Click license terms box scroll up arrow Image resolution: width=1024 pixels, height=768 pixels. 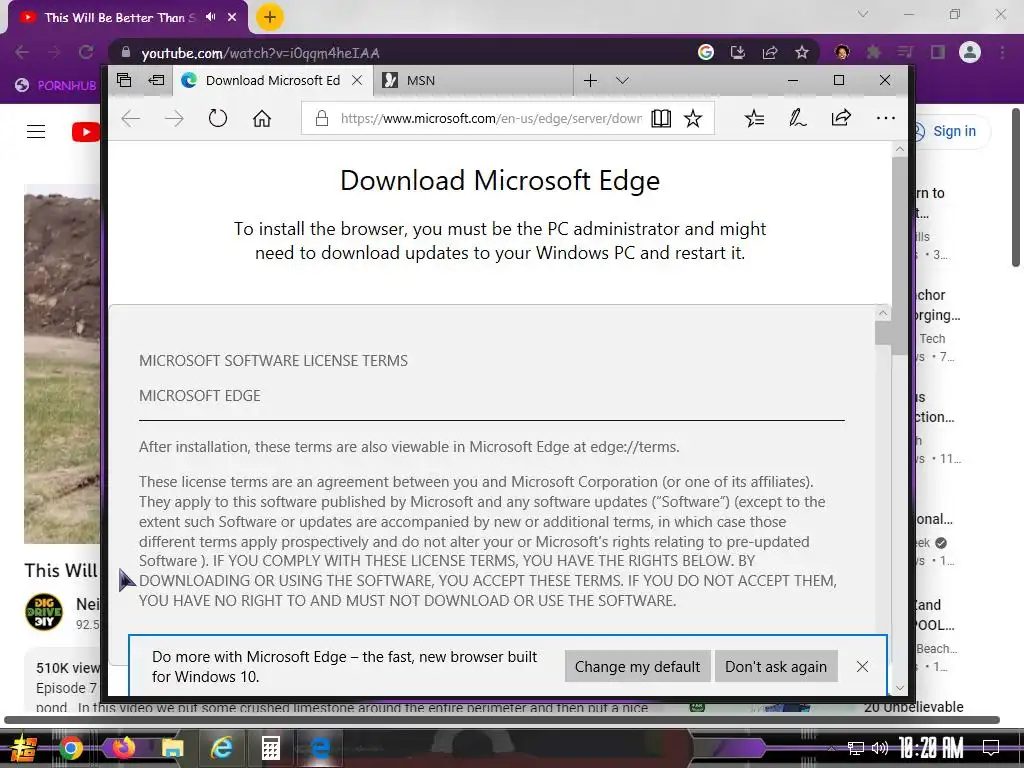pyautogui.click(x=882, y=313)
